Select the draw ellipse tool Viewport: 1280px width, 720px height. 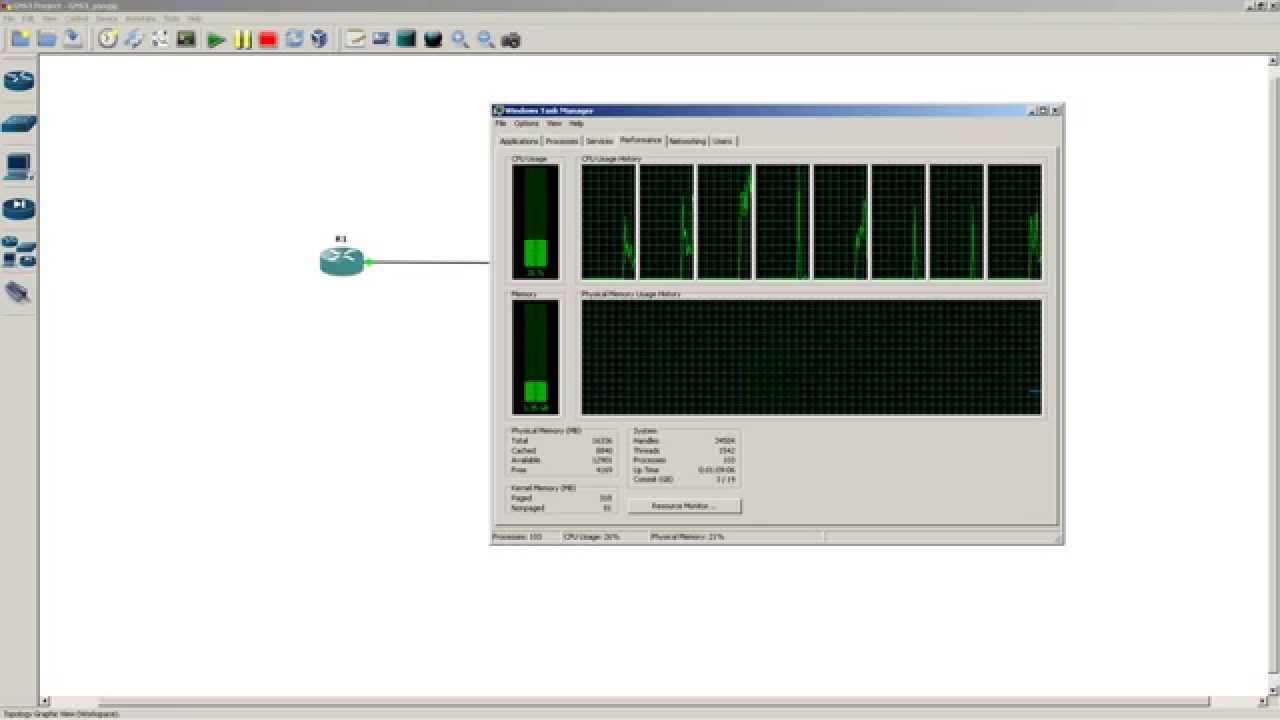tap(433, 39)
